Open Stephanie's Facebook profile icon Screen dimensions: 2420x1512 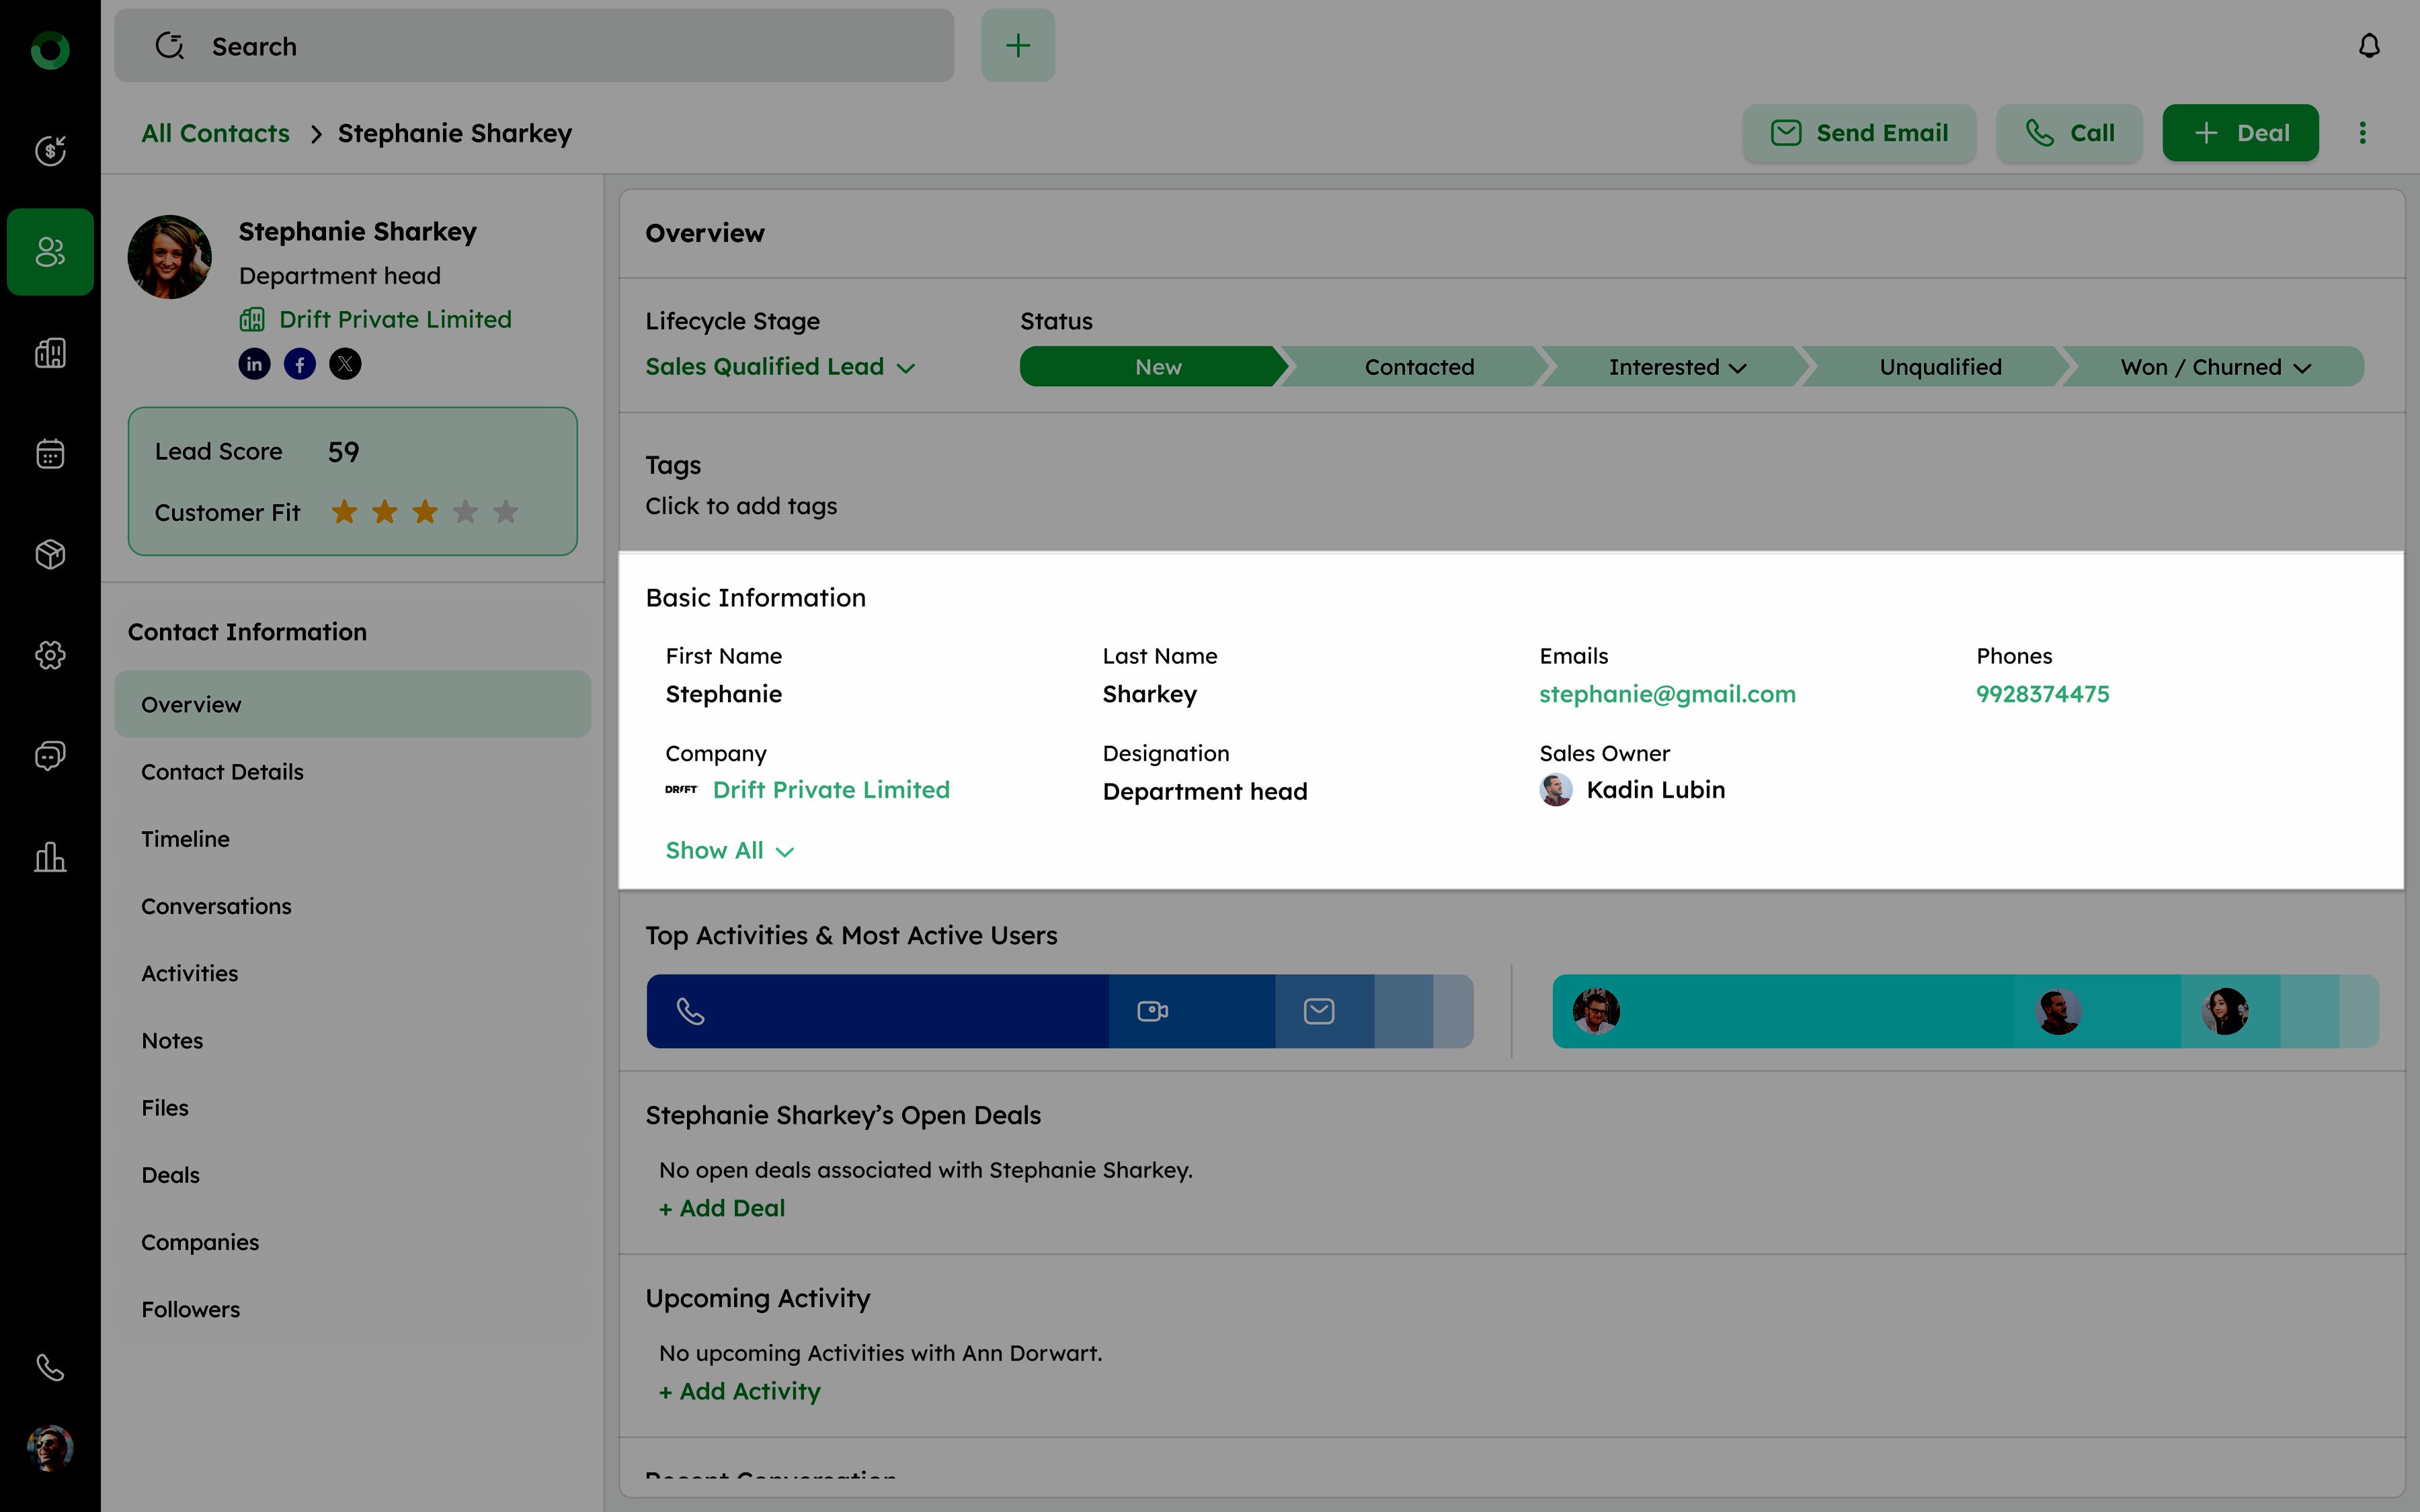click(x=300, y=364)
